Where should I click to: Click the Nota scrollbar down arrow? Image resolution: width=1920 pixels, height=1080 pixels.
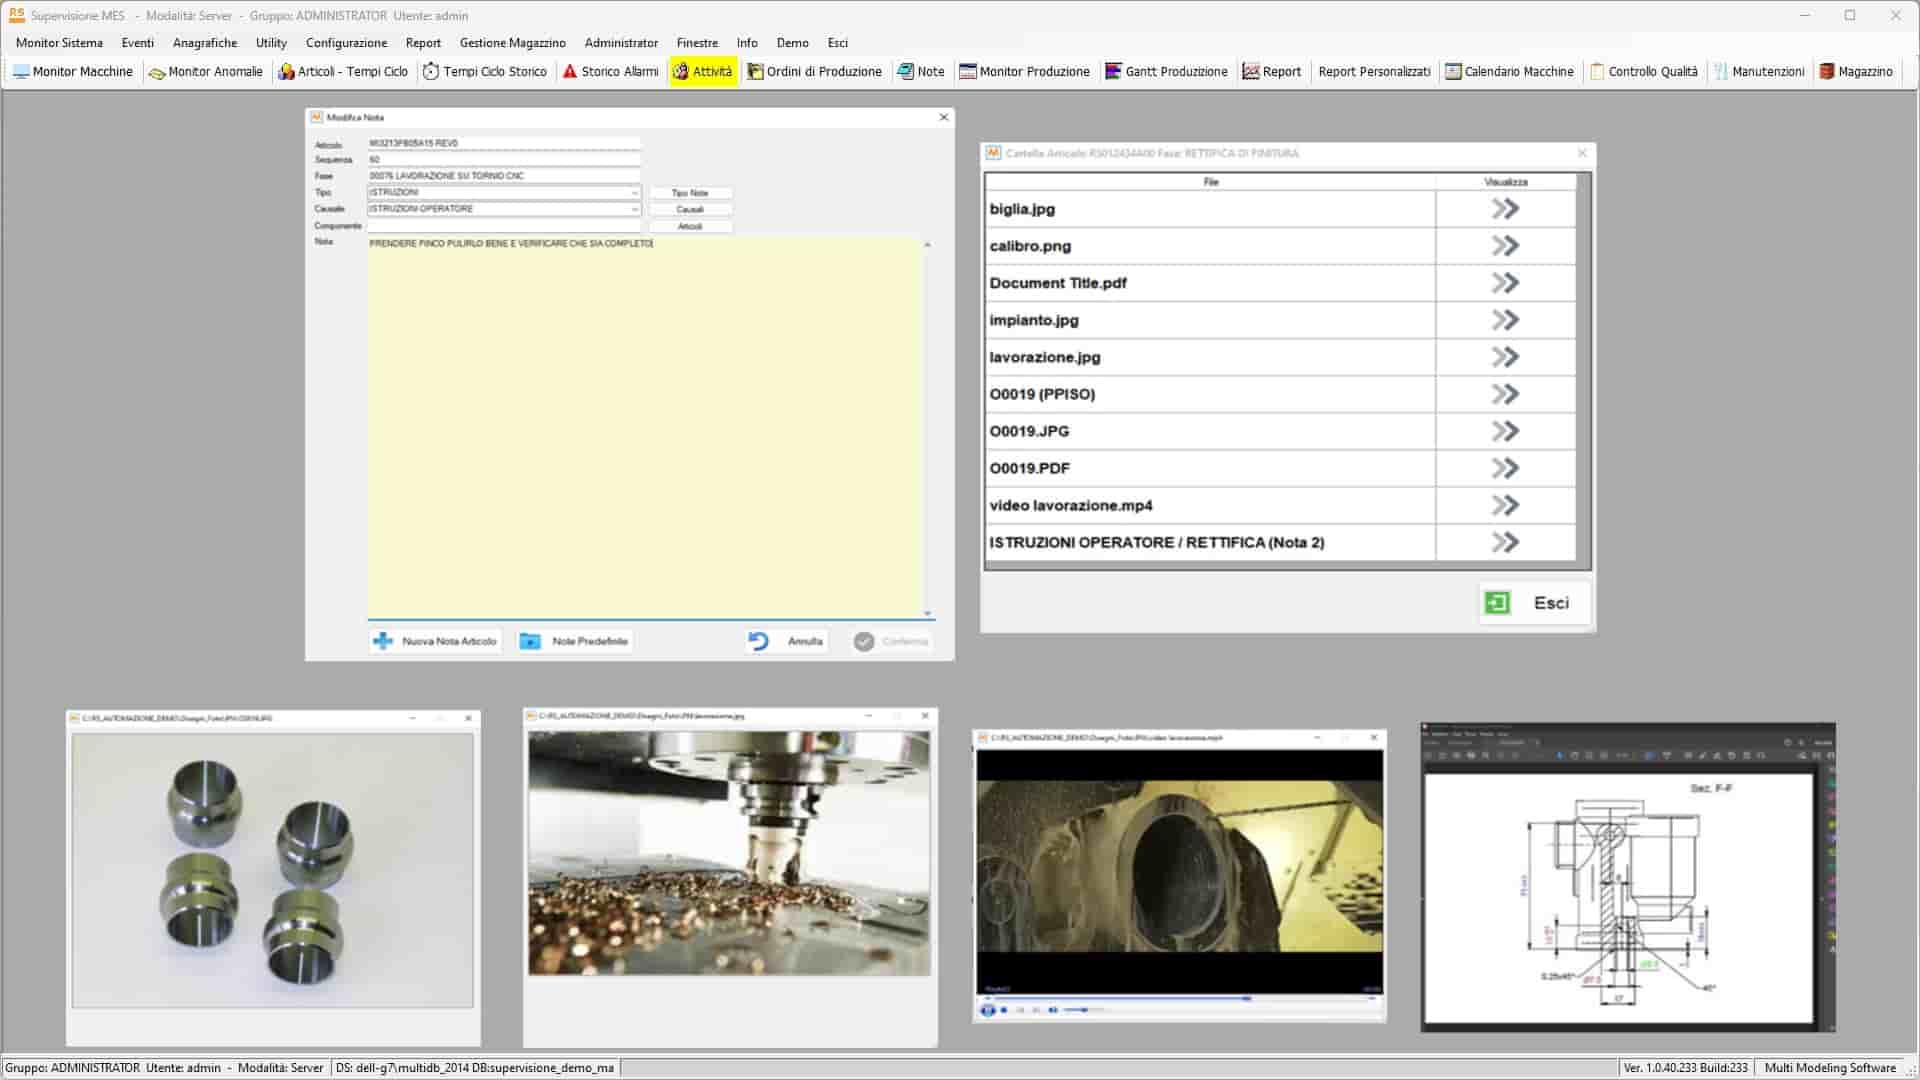coord(927,613)
